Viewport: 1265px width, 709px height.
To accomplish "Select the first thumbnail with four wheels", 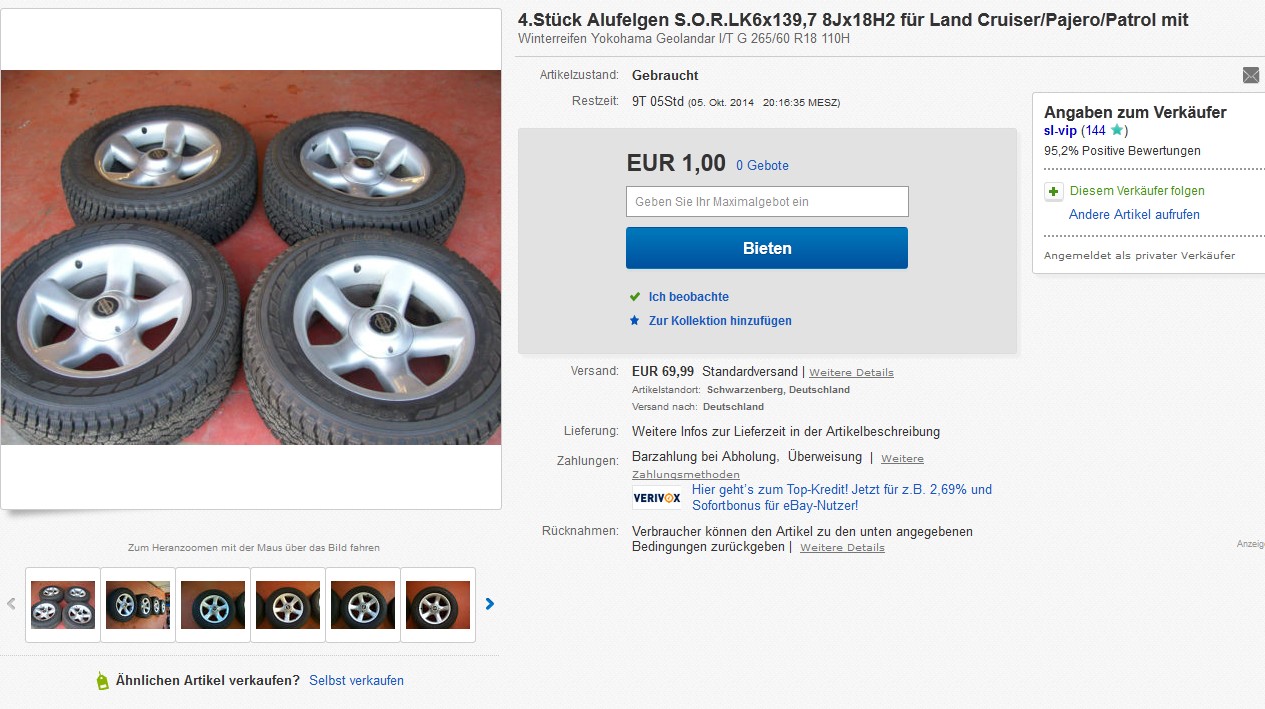I will click(63, 604).
